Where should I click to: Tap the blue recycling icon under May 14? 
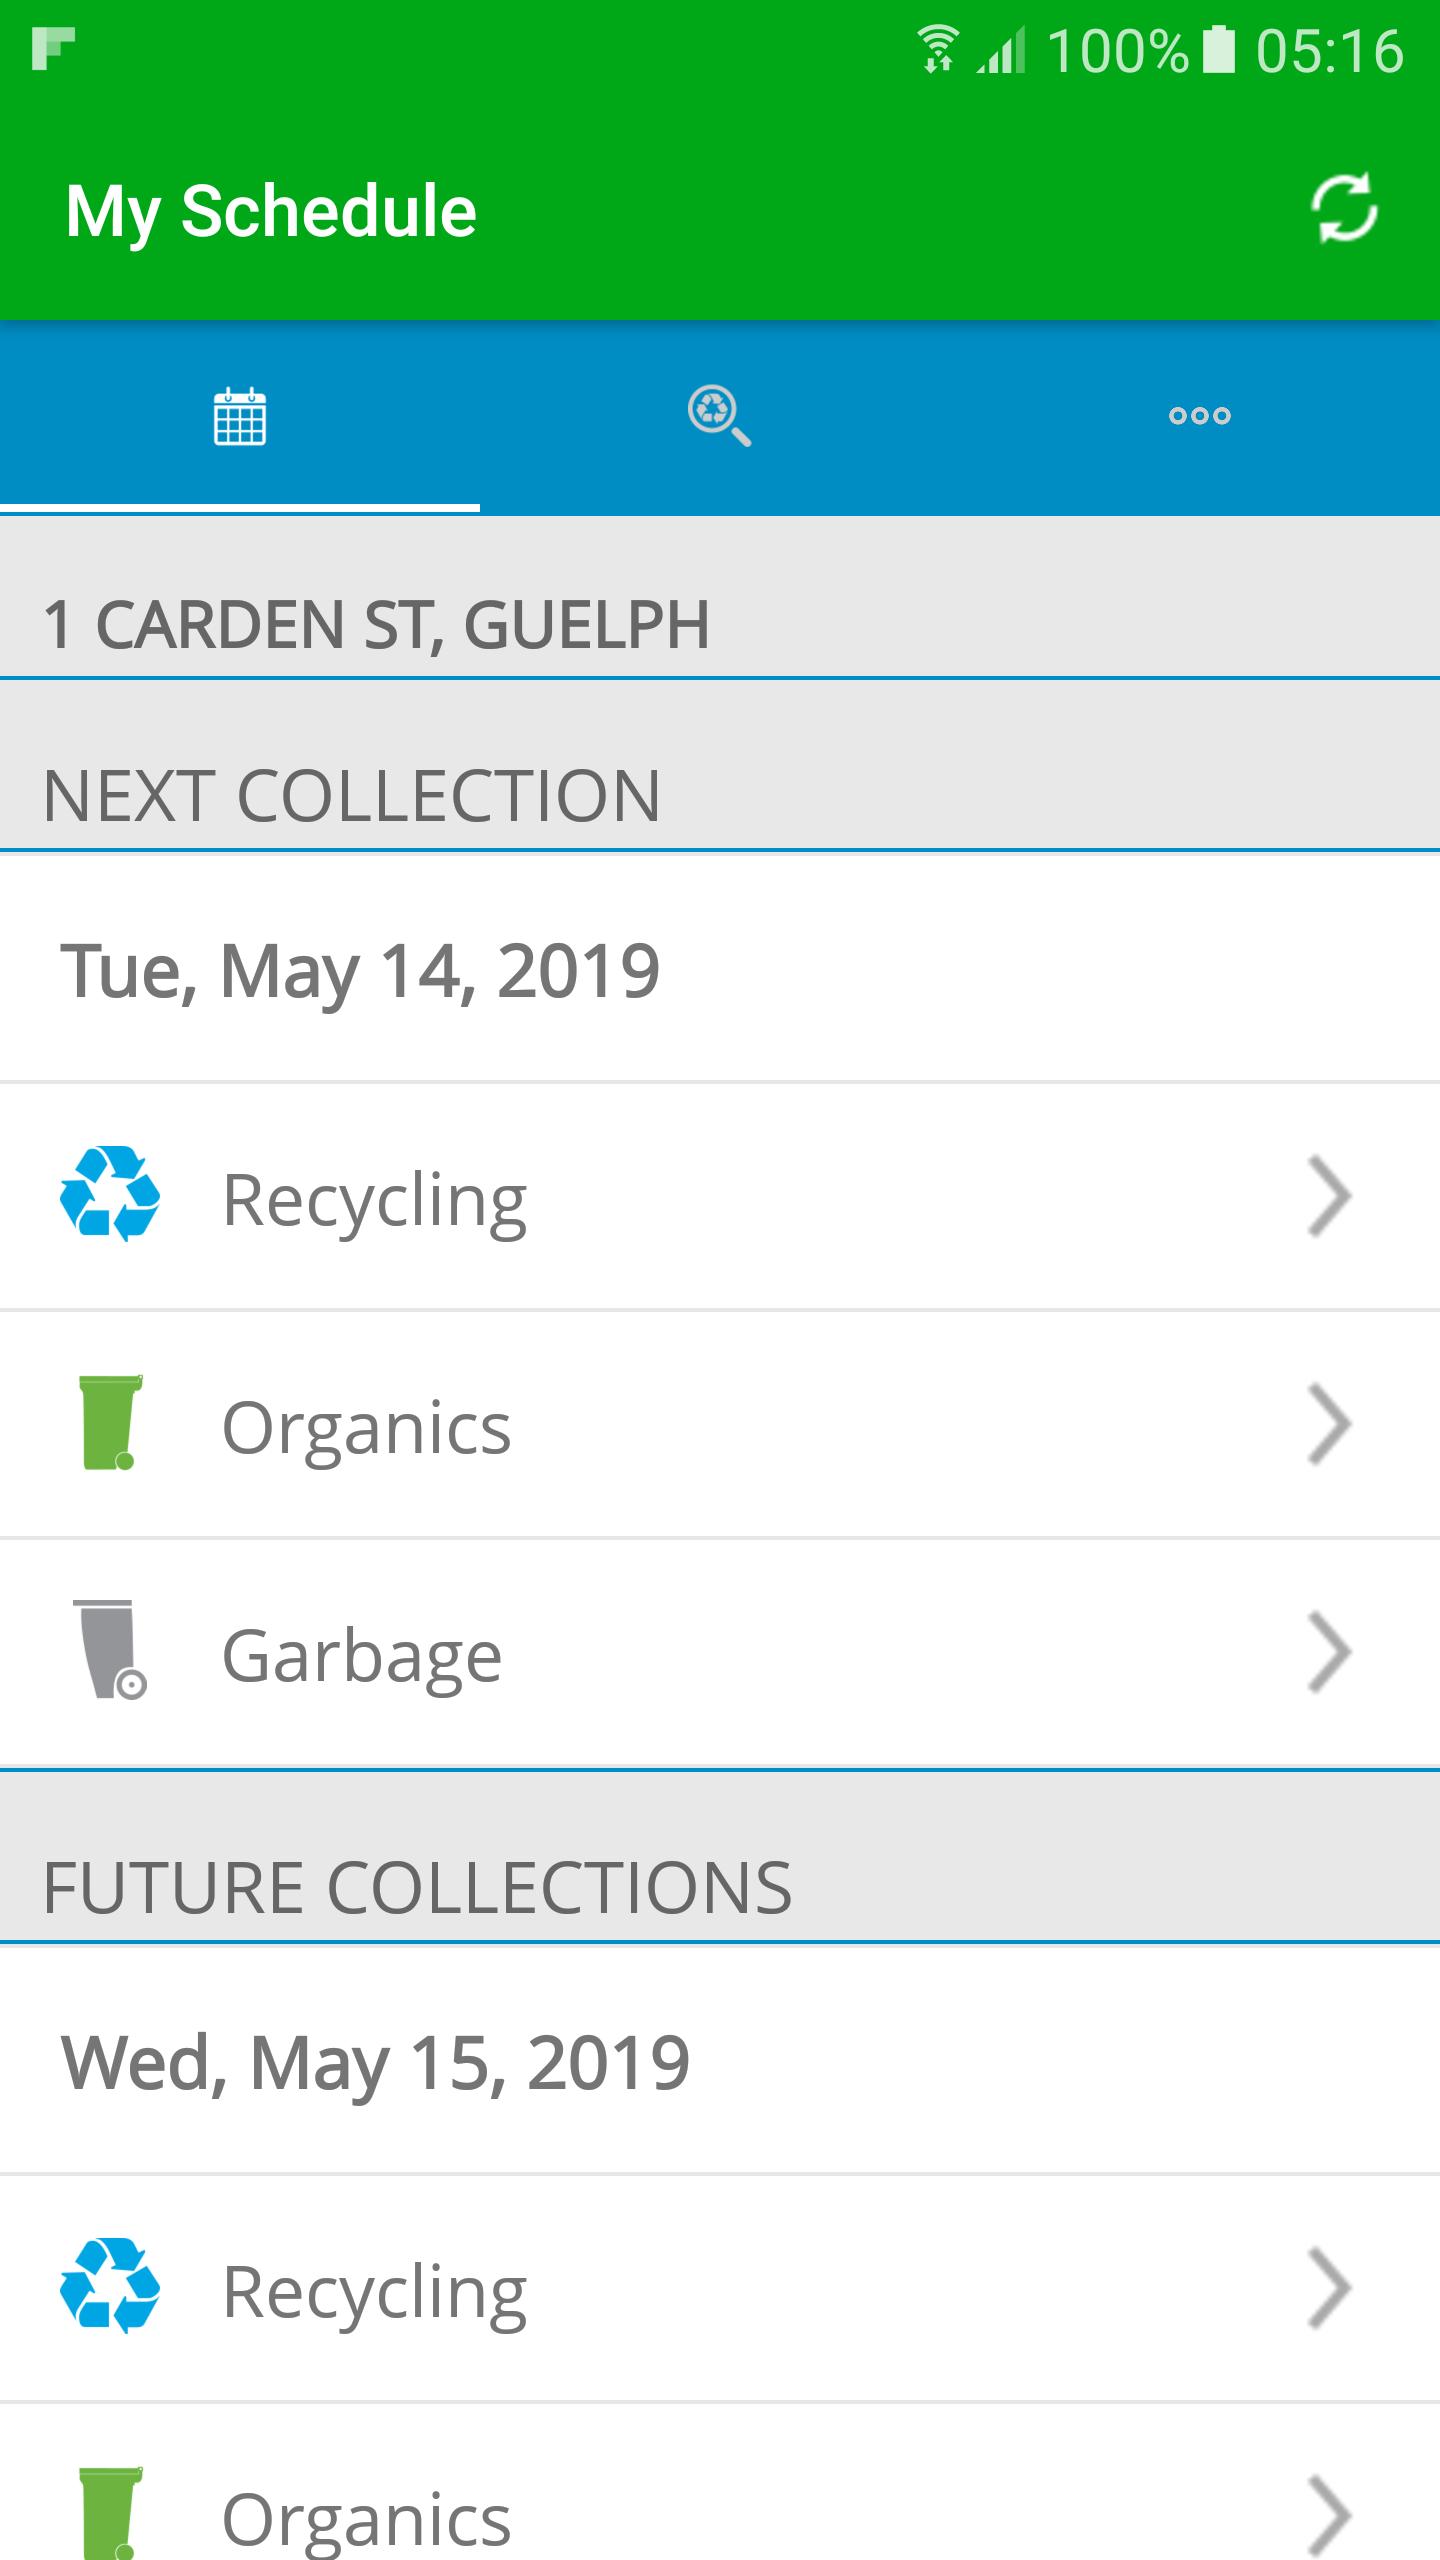(110, 1195)
